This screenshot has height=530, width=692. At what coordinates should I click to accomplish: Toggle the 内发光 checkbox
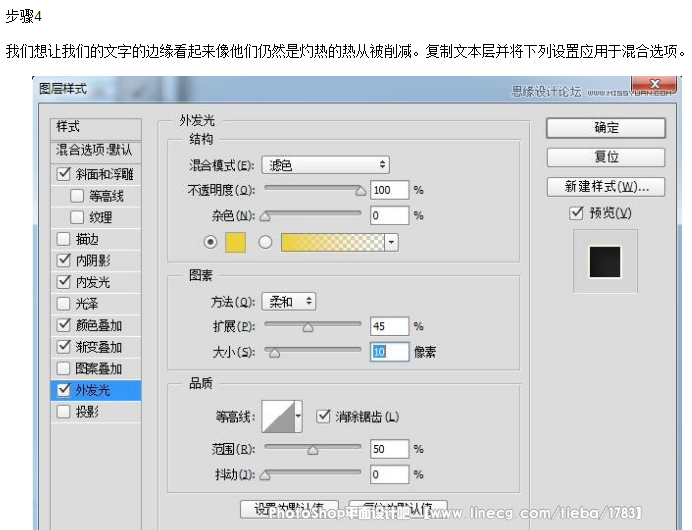pyautogui.click(x=64, y=282)
